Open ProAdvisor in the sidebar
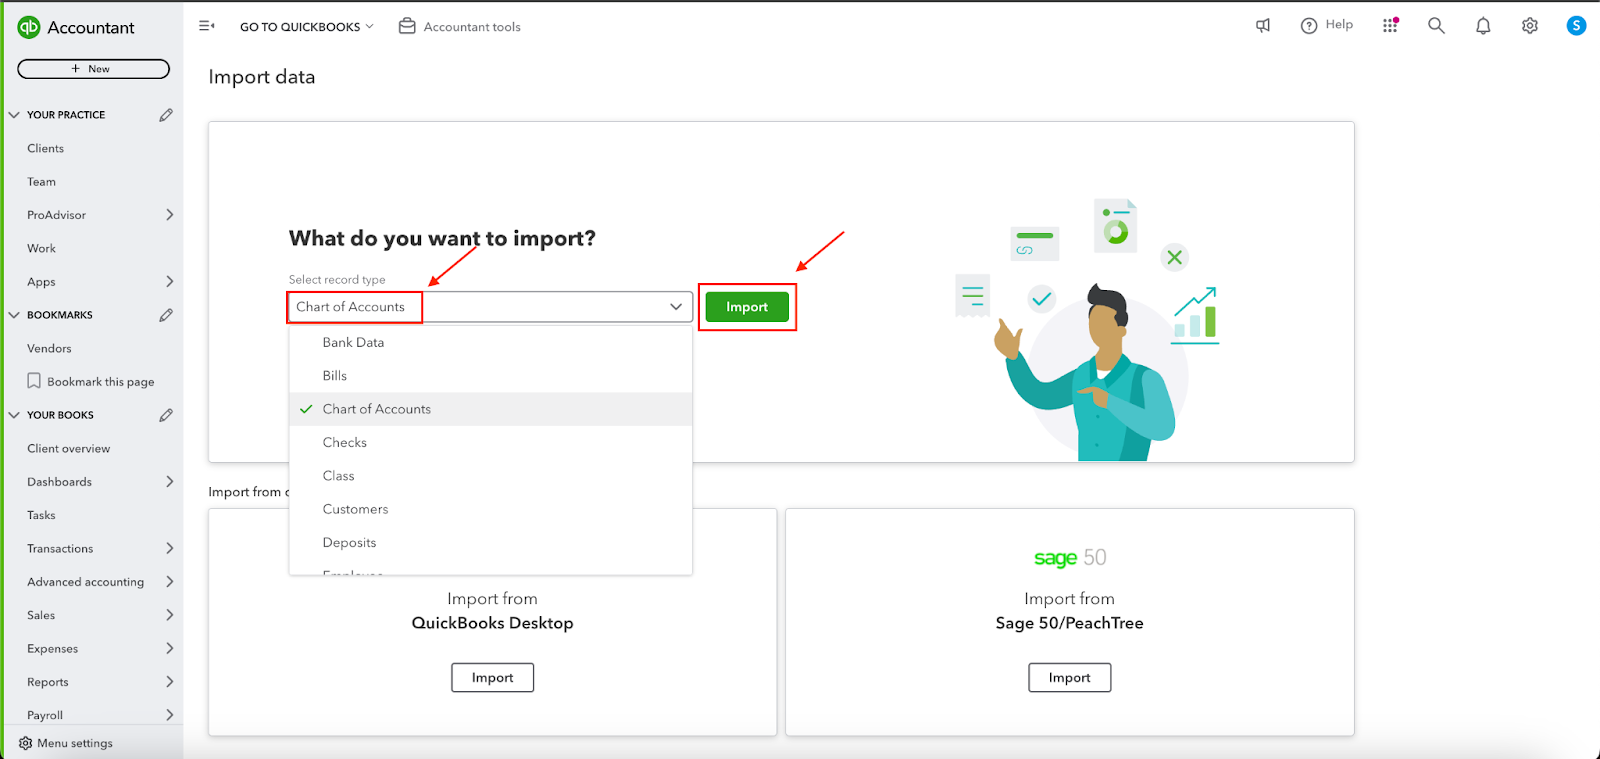Viewport: 1600px width, 759px height. tap(57, 215)
